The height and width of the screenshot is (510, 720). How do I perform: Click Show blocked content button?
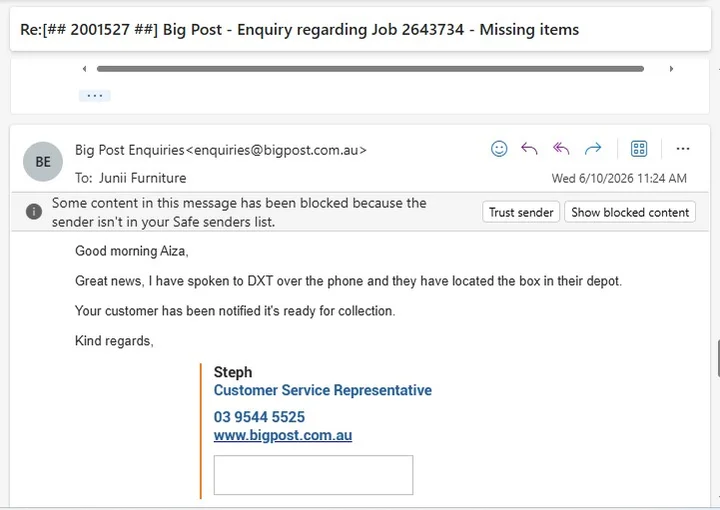[630, 212]
